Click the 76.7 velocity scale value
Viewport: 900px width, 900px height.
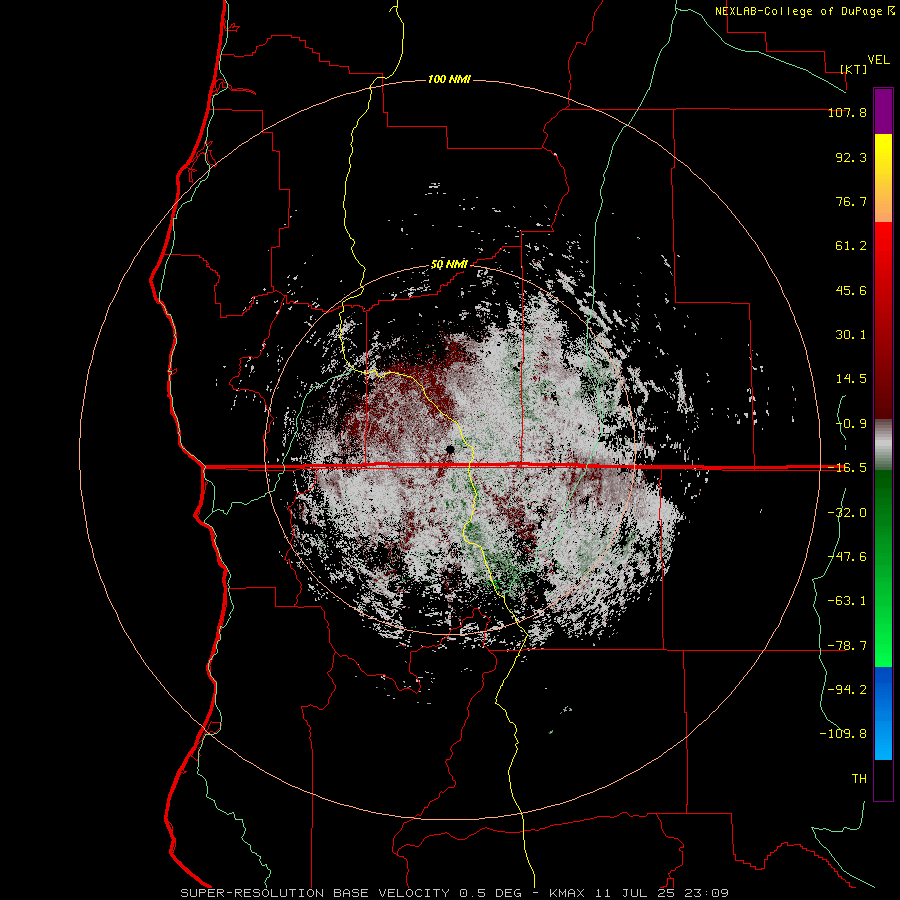tap(851, 201)
